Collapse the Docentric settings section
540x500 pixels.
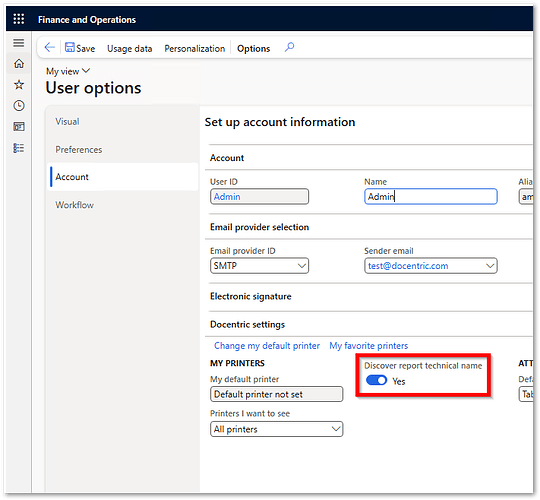(247, 324)
